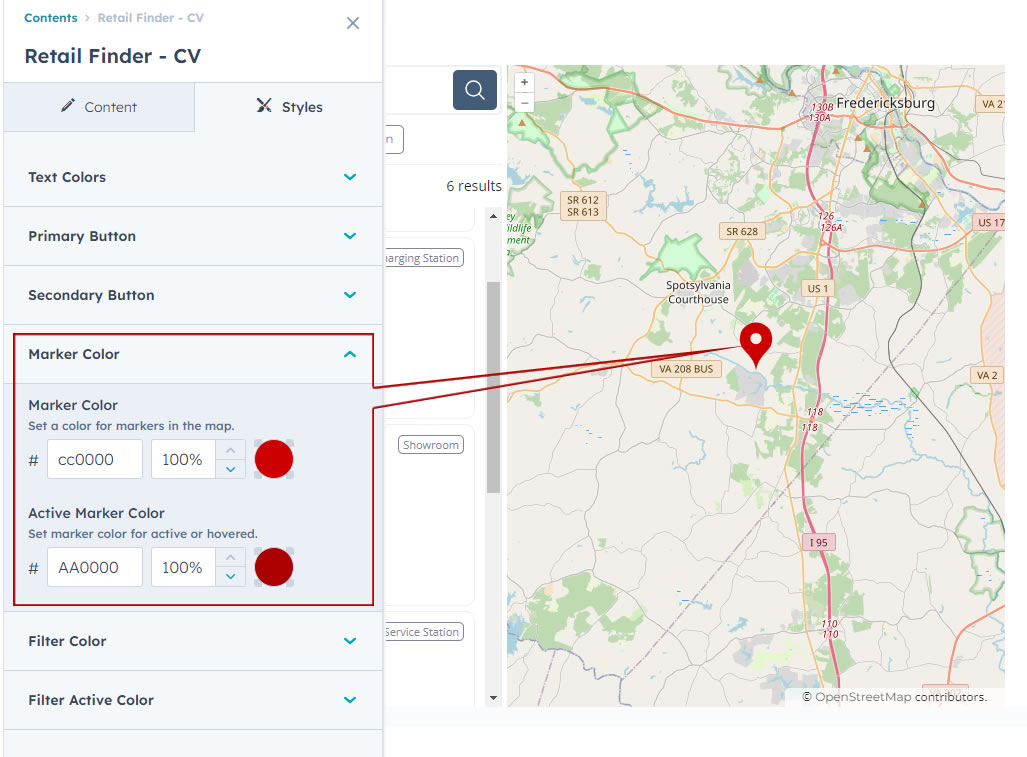Switch to the Content tab

[99, 107]
